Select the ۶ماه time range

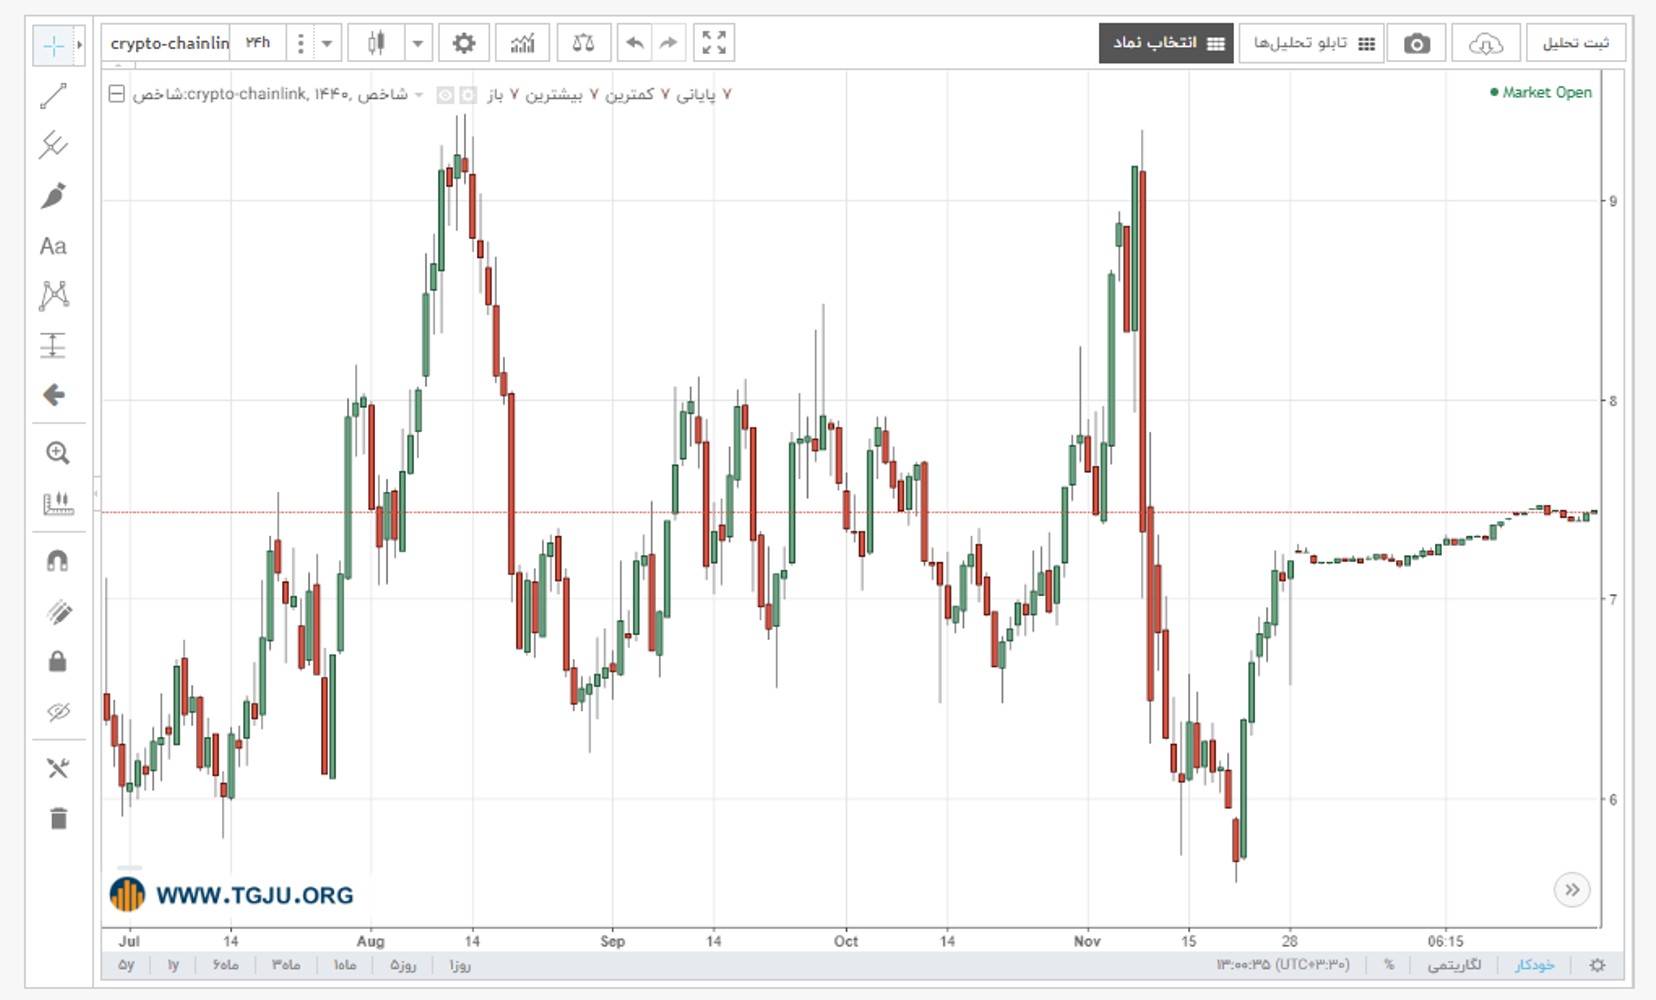pyautogui.click(x=226, y=965)
